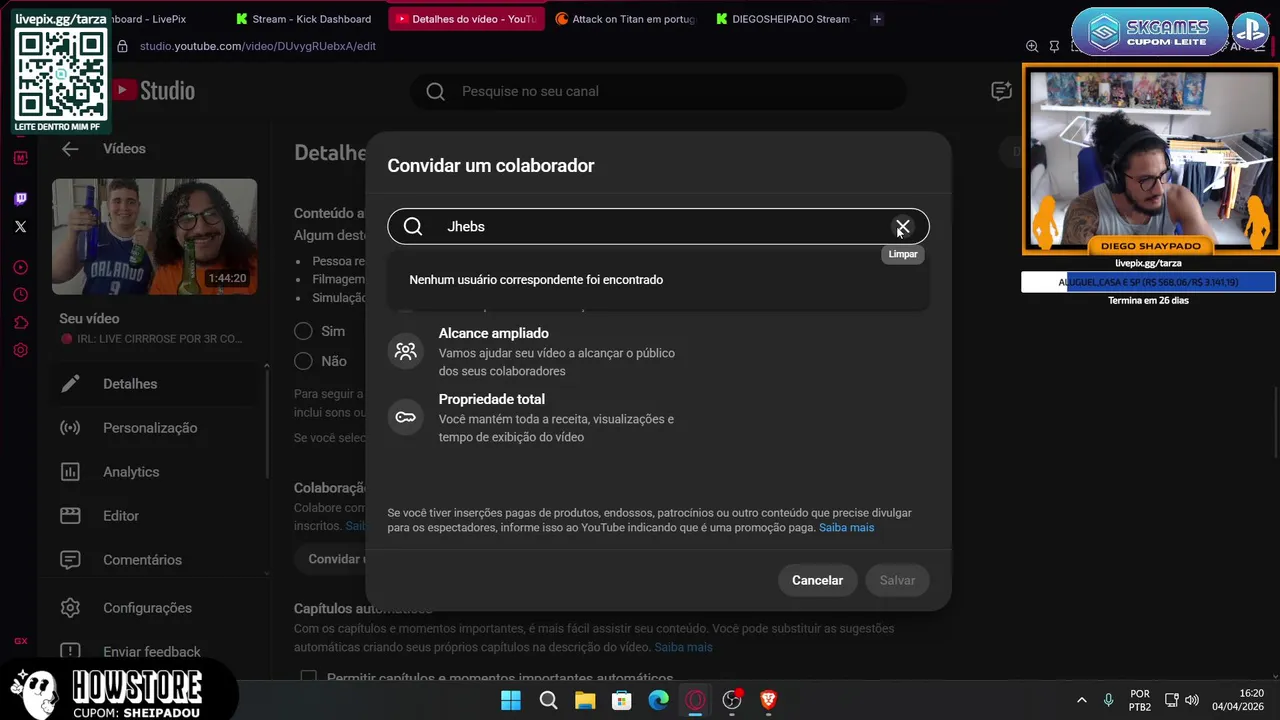Viewport: 1280px width, 720px height.
Task: Click the Configurações gear icon
Action: pos(70,608)
